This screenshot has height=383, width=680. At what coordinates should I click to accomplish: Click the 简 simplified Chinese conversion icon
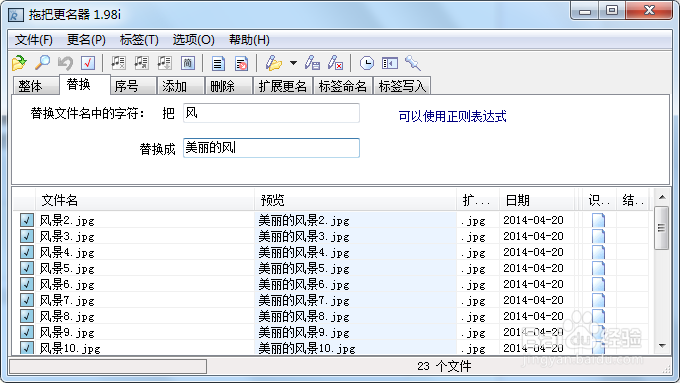(x=187, y=63)
